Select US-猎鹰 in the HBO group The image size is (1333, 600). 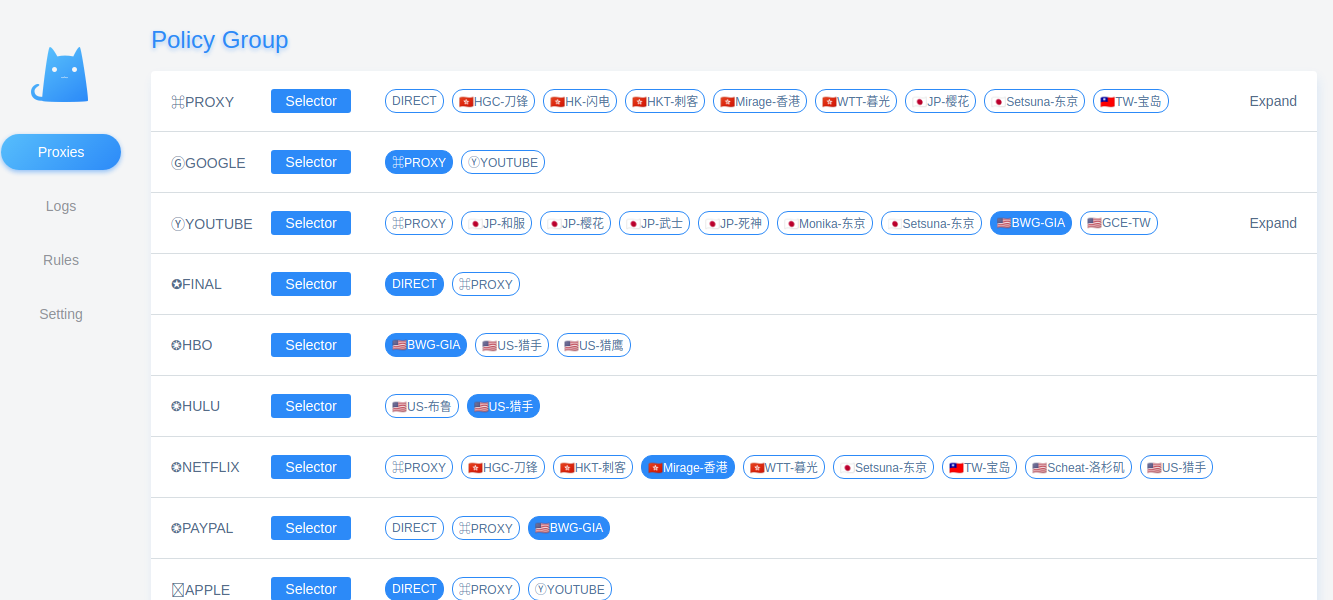pyautogui.click(x=594, y=345)
